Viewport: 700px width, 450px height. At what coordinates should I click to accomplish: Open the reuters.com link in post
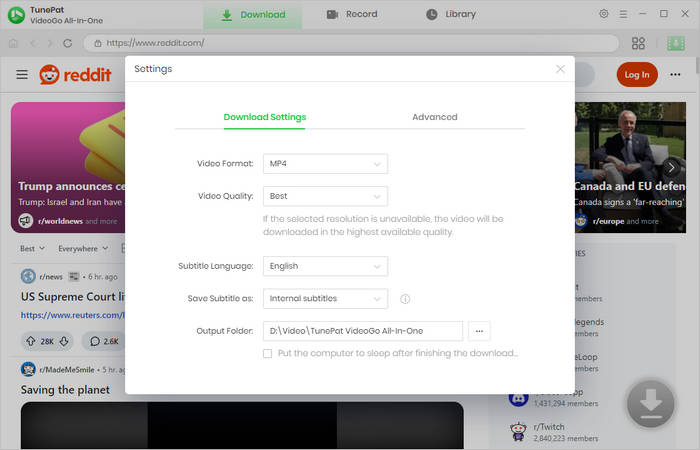[x=72, y=315]
